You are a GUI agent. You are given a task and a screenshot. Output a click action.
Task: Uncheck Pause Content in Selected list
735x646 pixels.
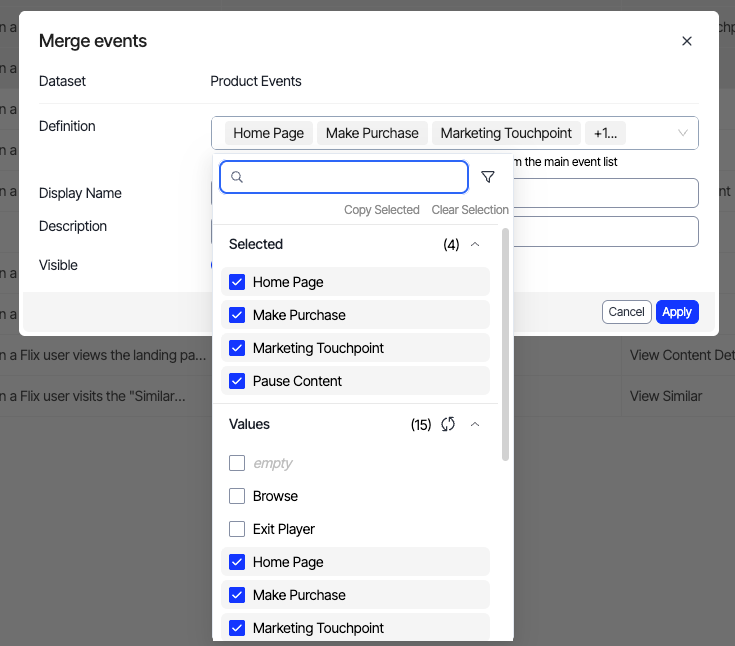coord(237,381)
